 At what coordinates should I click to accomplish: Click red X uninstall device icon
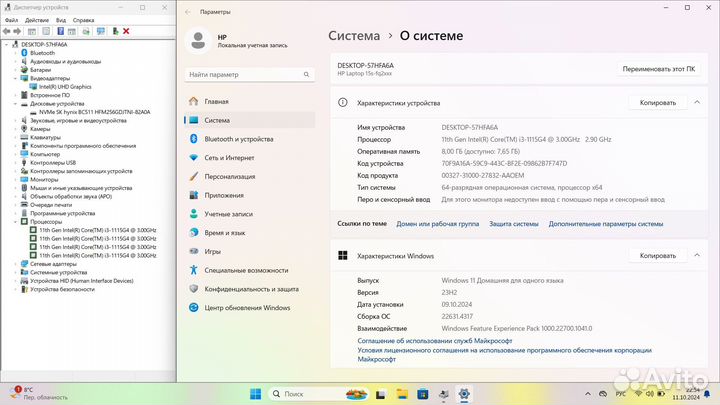pyautogui.click(x=126, y=31)
